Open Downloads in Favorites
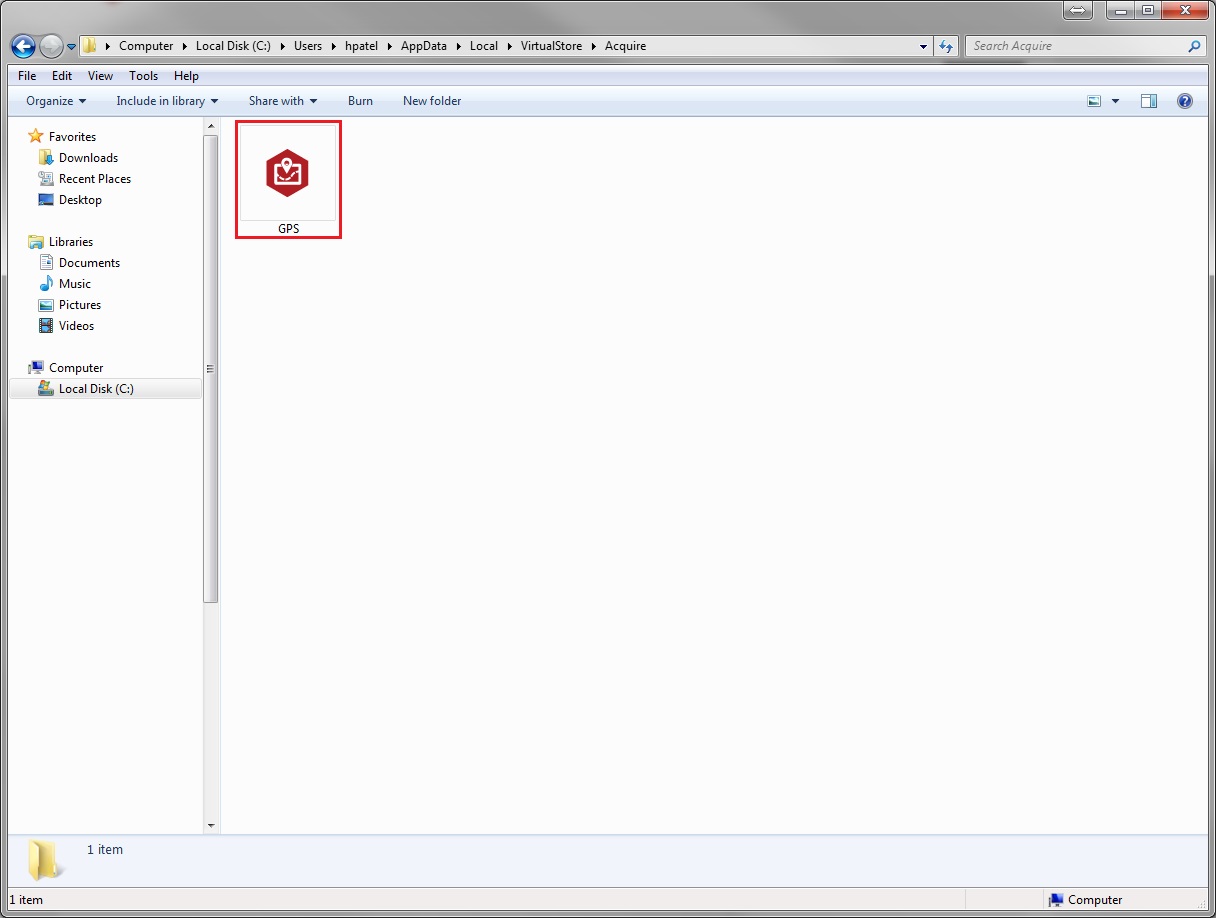 [x=88, y=158]
